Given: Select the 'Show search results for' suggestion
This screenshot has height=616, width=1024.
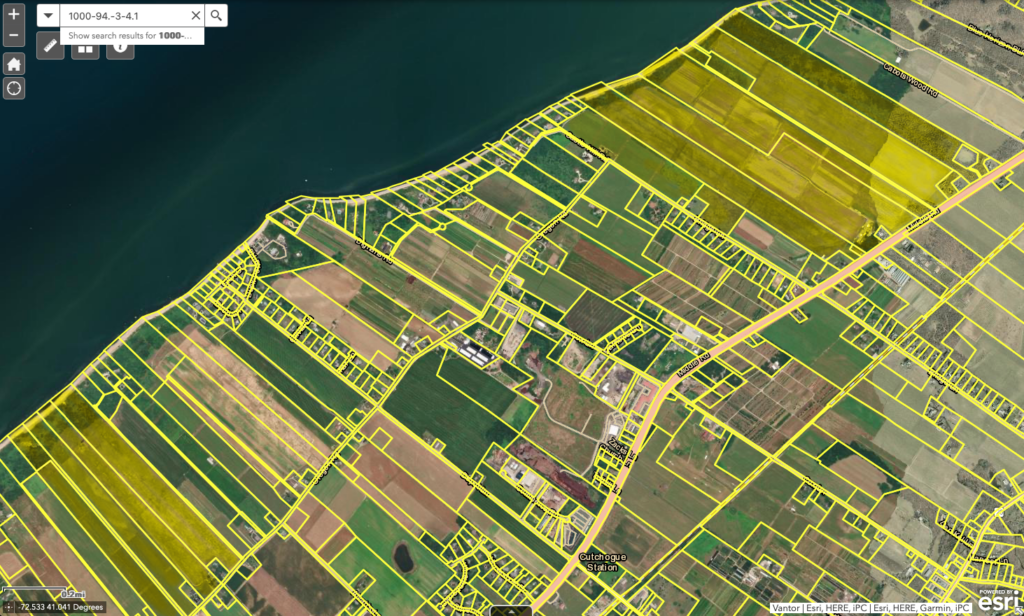Looking at the screenshot, I should 130,36.
